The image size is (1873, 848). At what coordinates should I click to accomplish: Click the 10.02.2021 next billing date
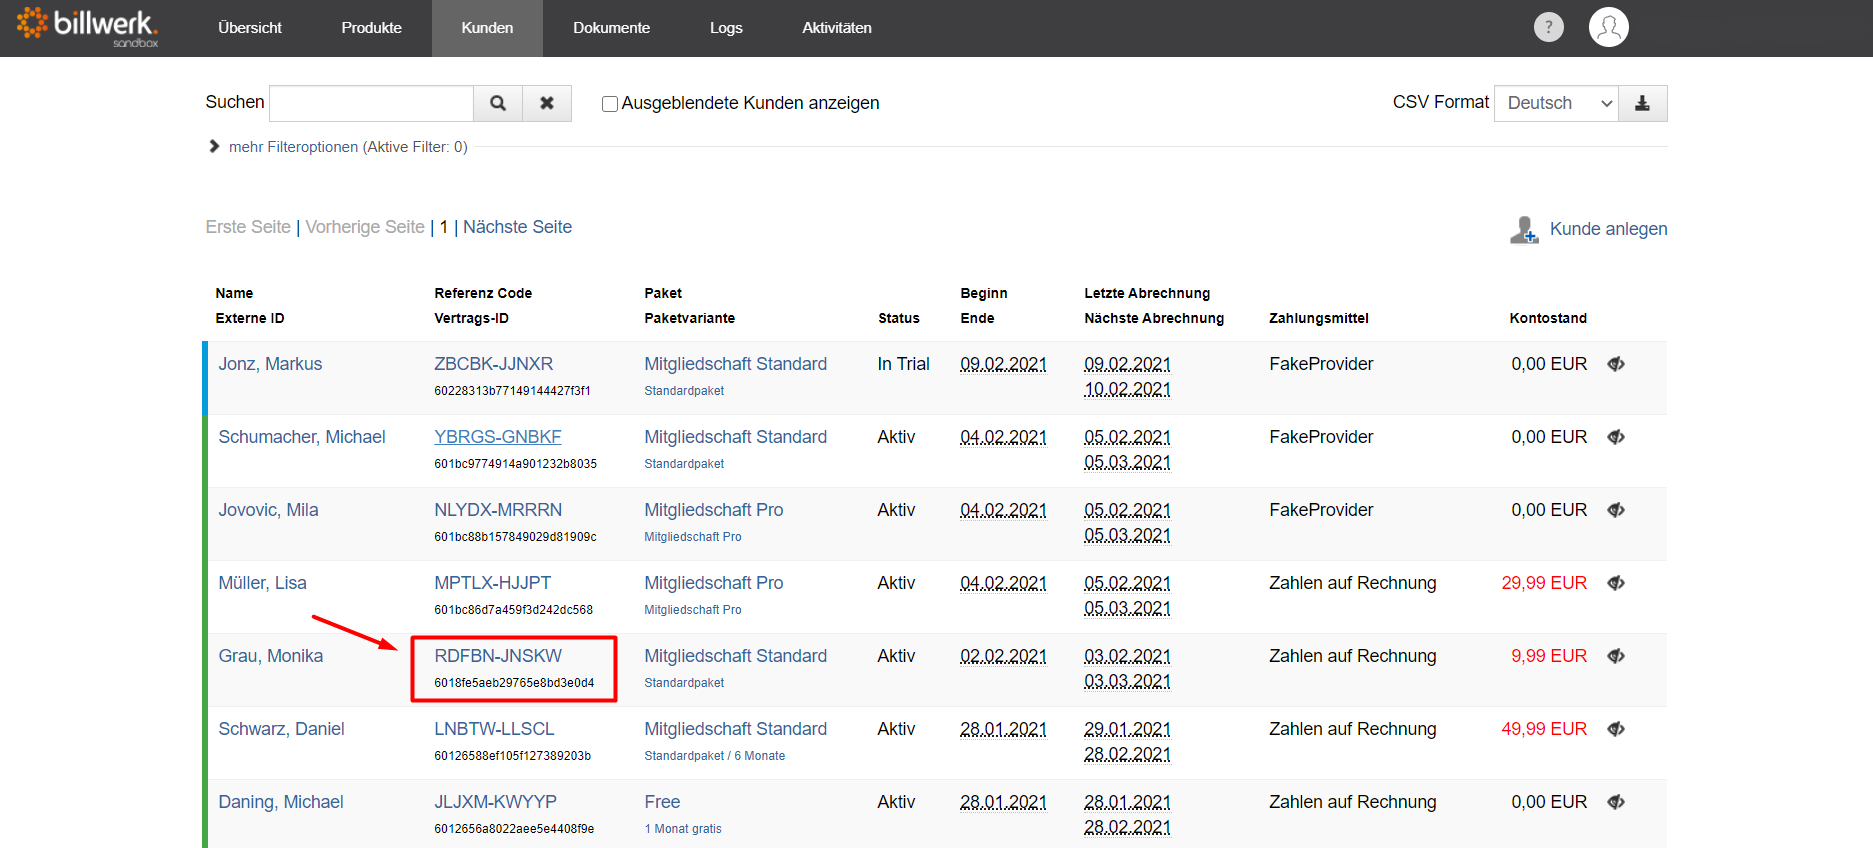[x=1127, y=389]
